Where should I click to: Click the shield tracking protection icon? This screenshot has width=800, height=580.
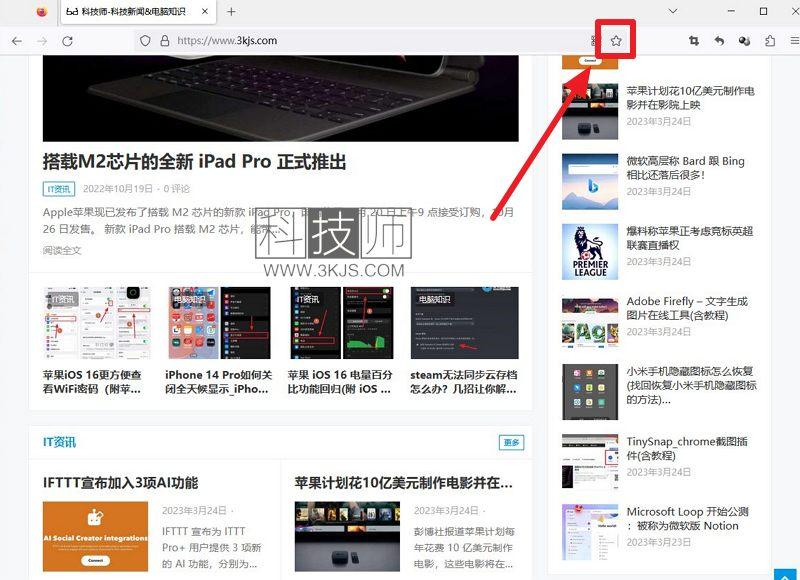(x=145, y=41)
